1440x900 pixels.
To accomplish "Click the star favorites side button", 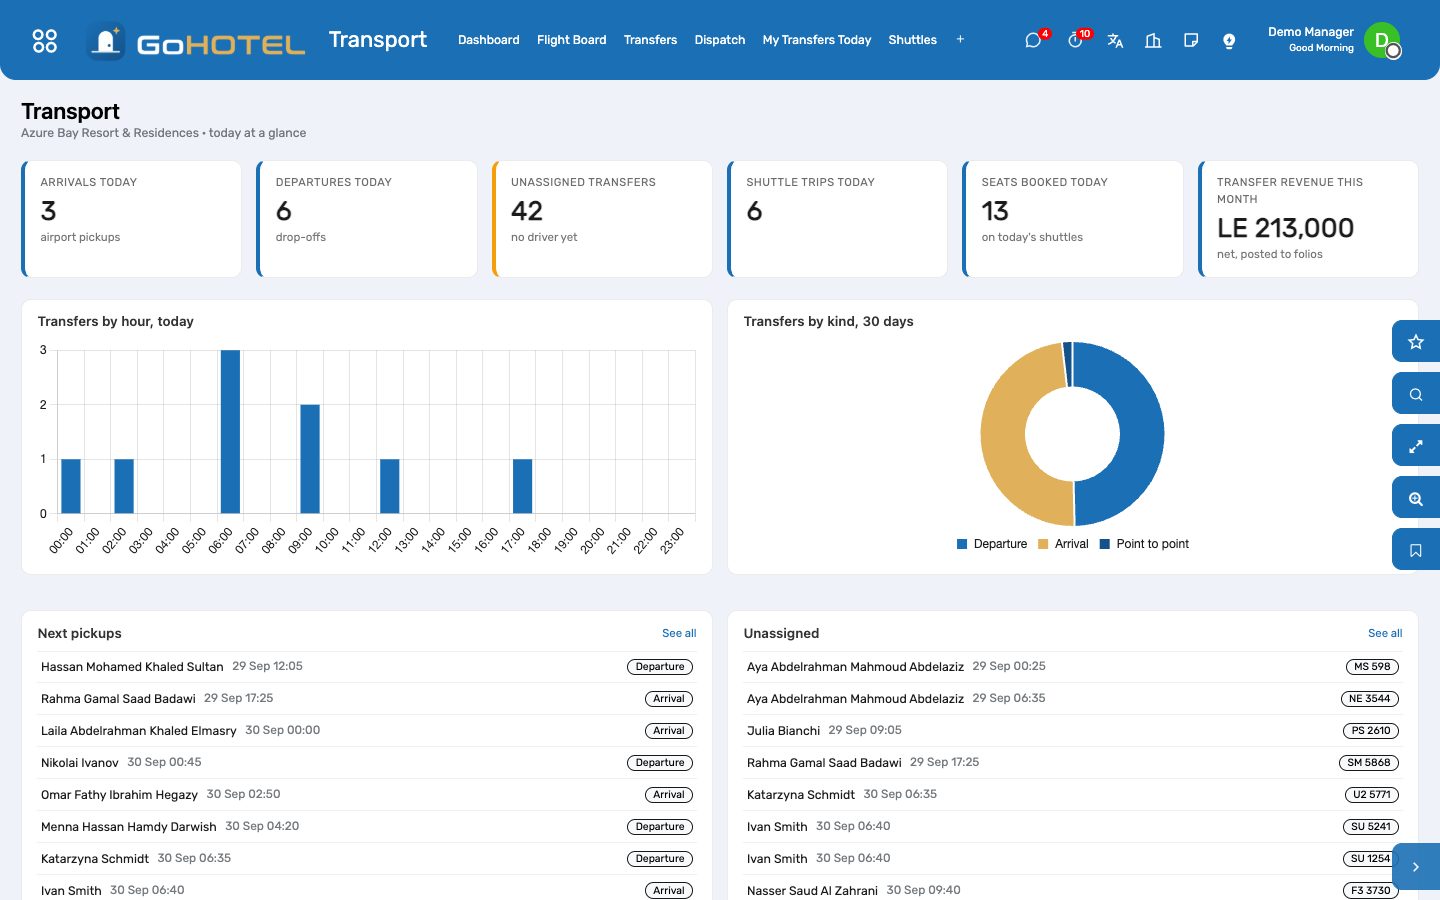I will tap(1416, 342).
